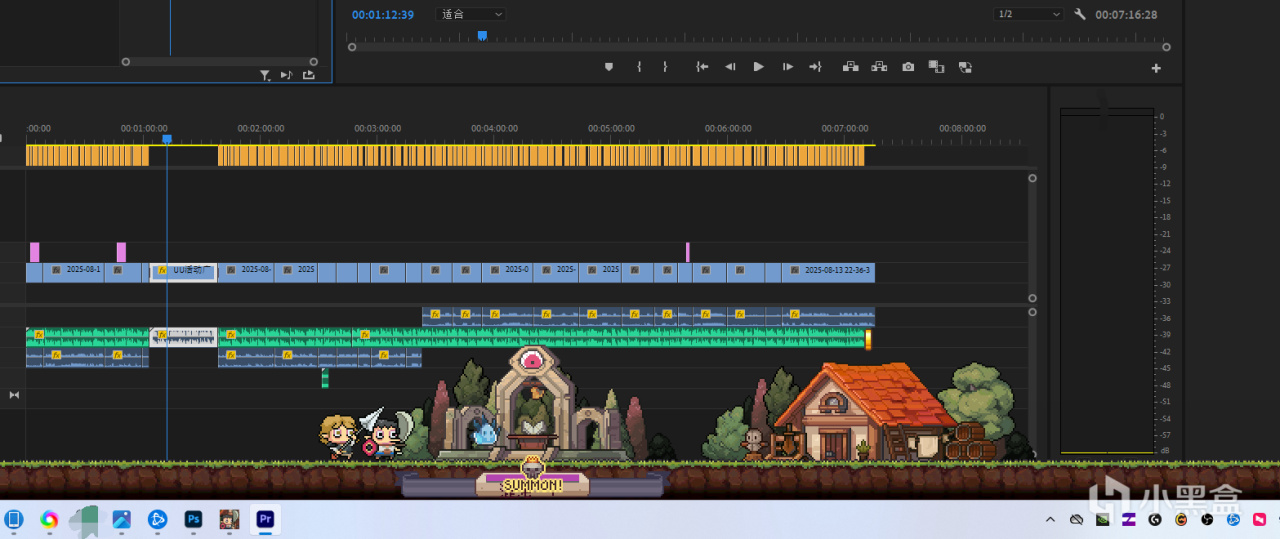Image resolution: width=1280 pixels, height=539 pixels.
Task: Click the Mark Out bracket button
Action: (x=665, y=67)
